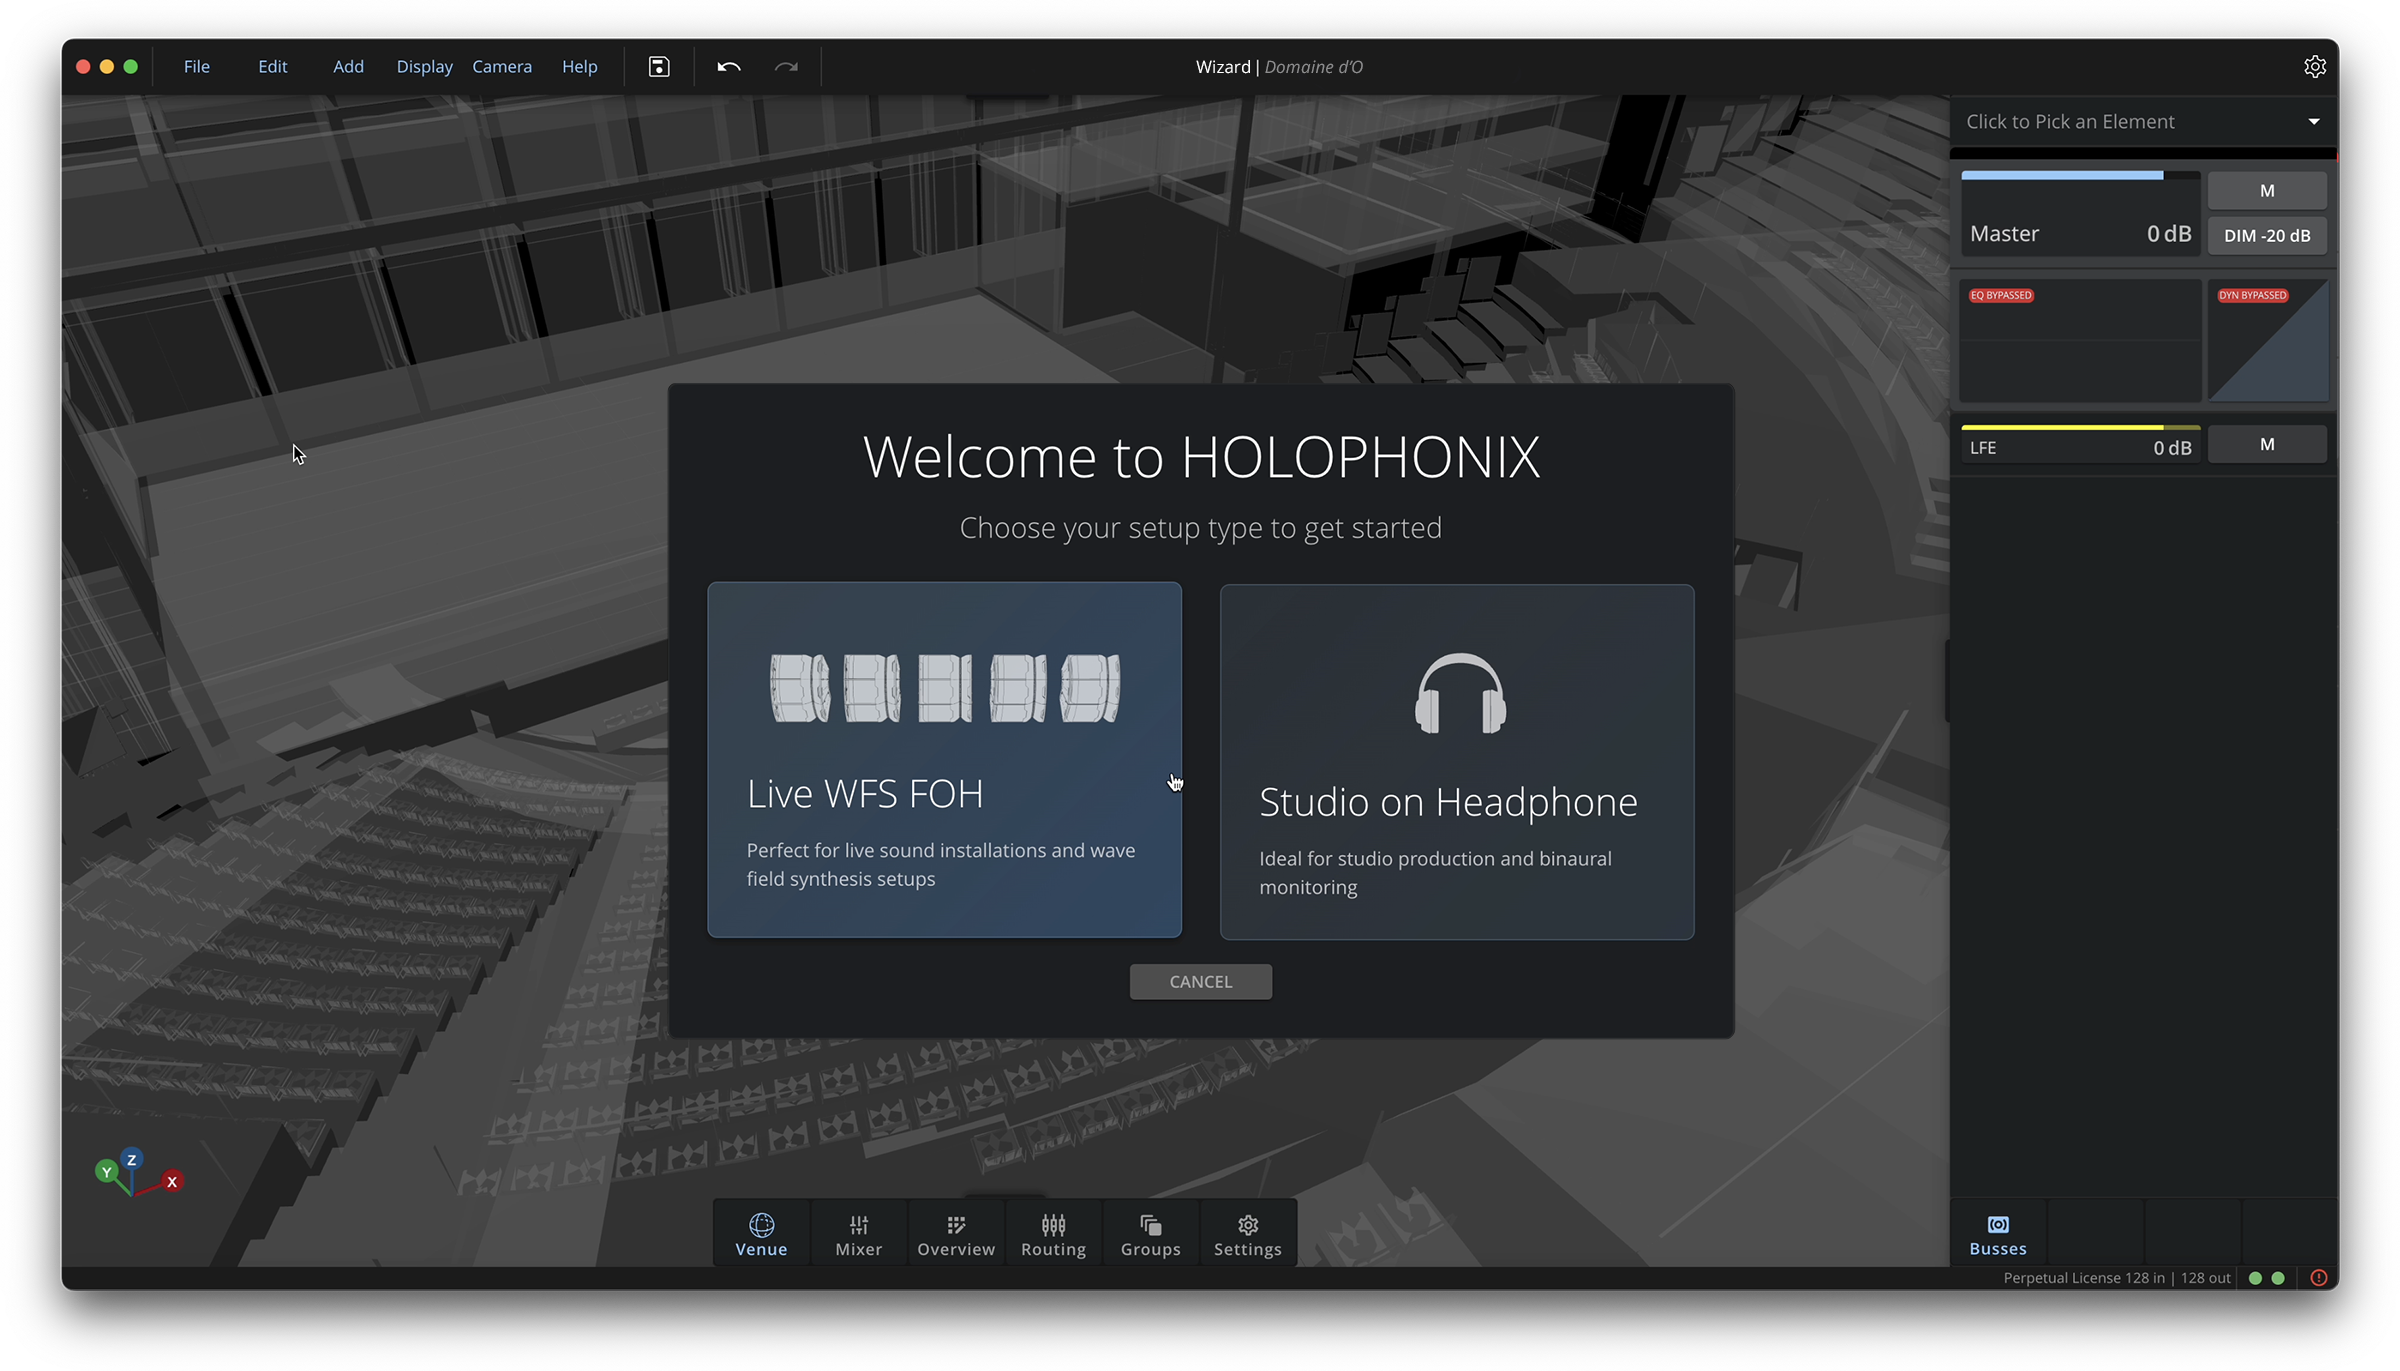The height and width of the screenshot is (1371, 2400).
Task: Click the CANCEL button in wizard
Action: pos(1200,982)
